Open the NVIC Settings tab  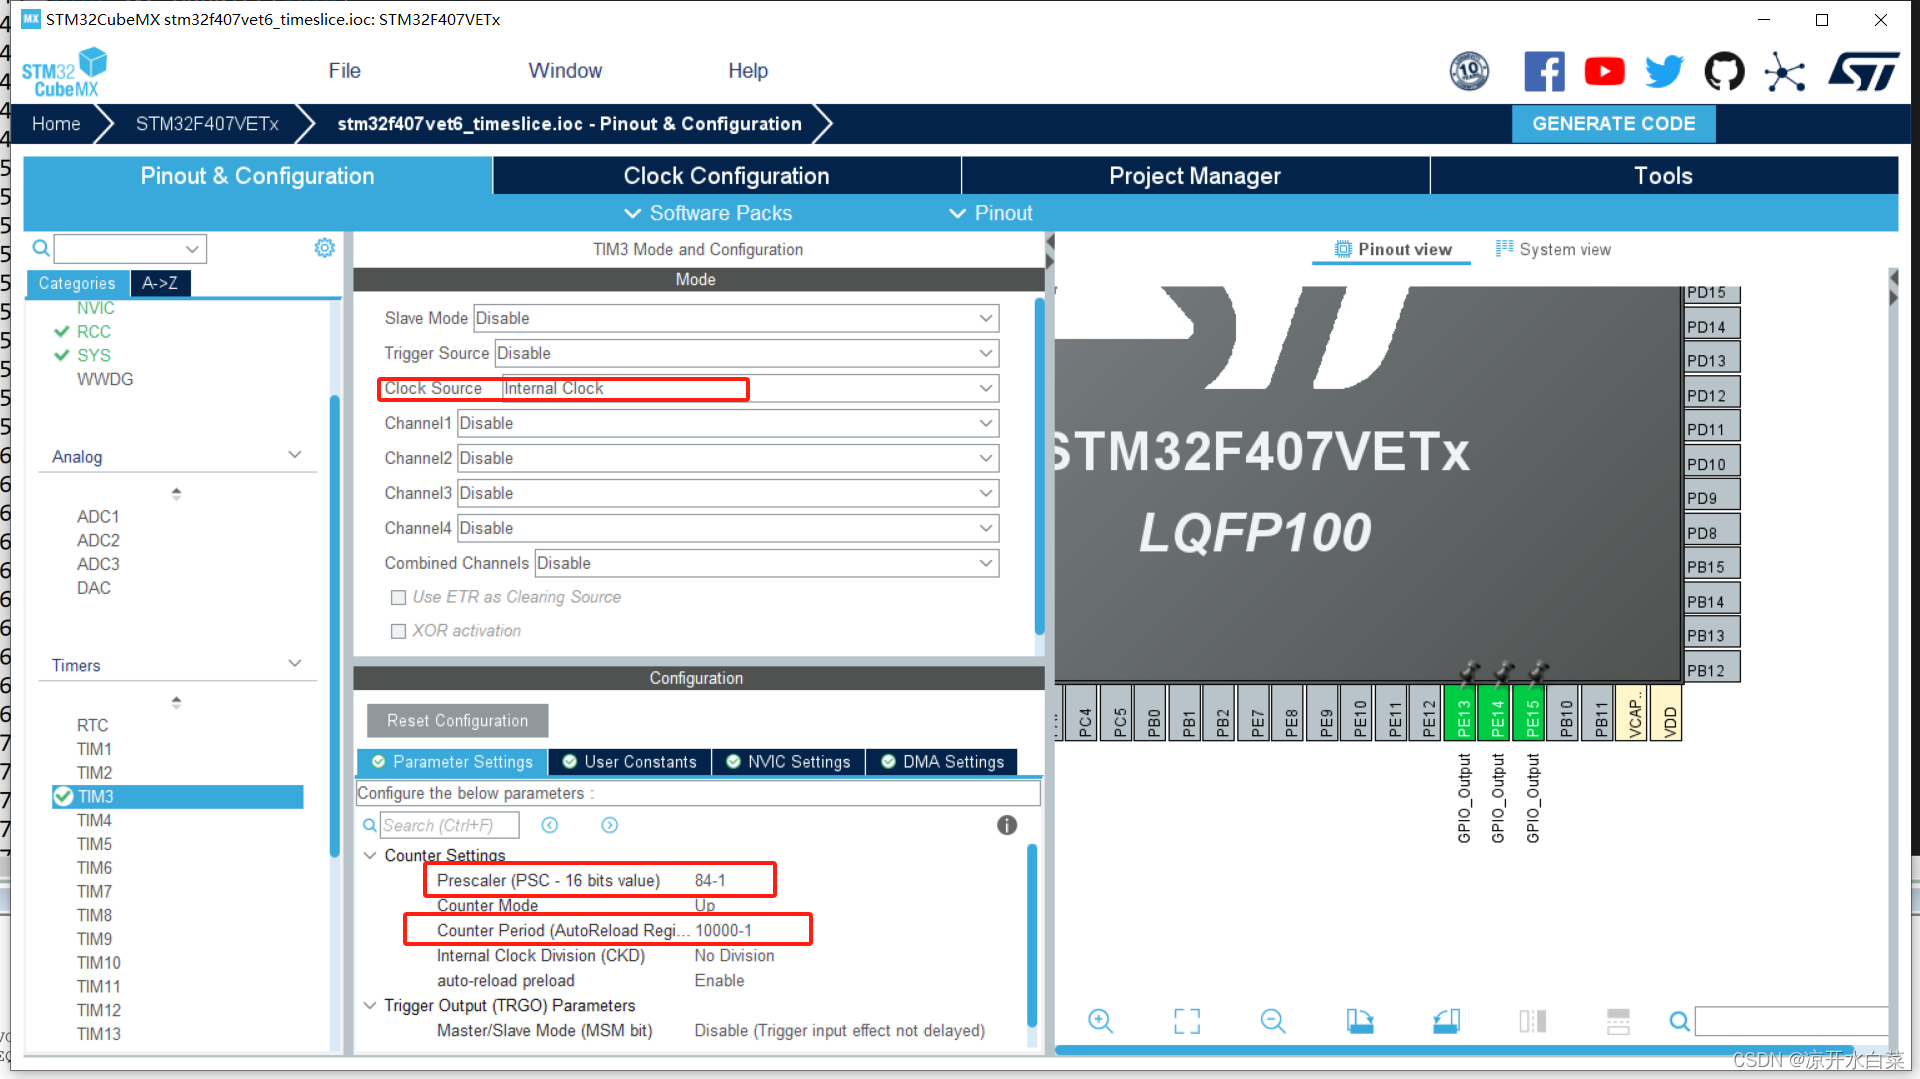[788, 762]
